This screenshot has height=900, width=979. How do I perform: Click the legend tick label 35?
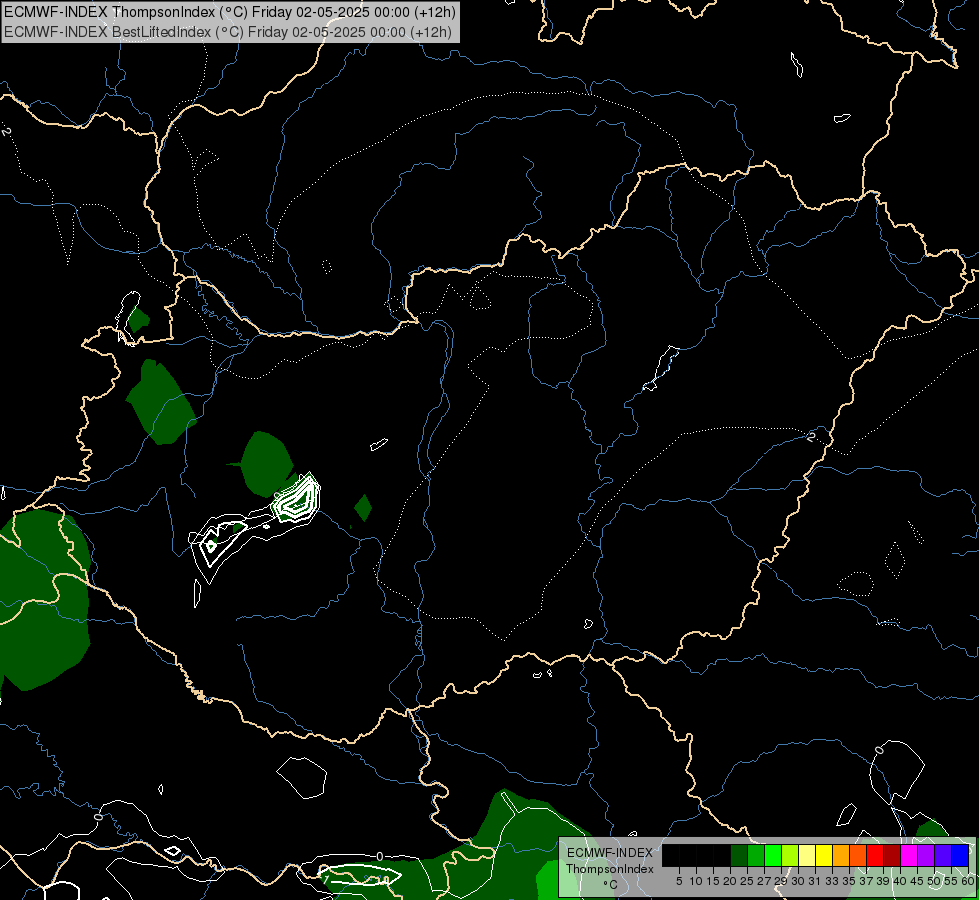850,881
